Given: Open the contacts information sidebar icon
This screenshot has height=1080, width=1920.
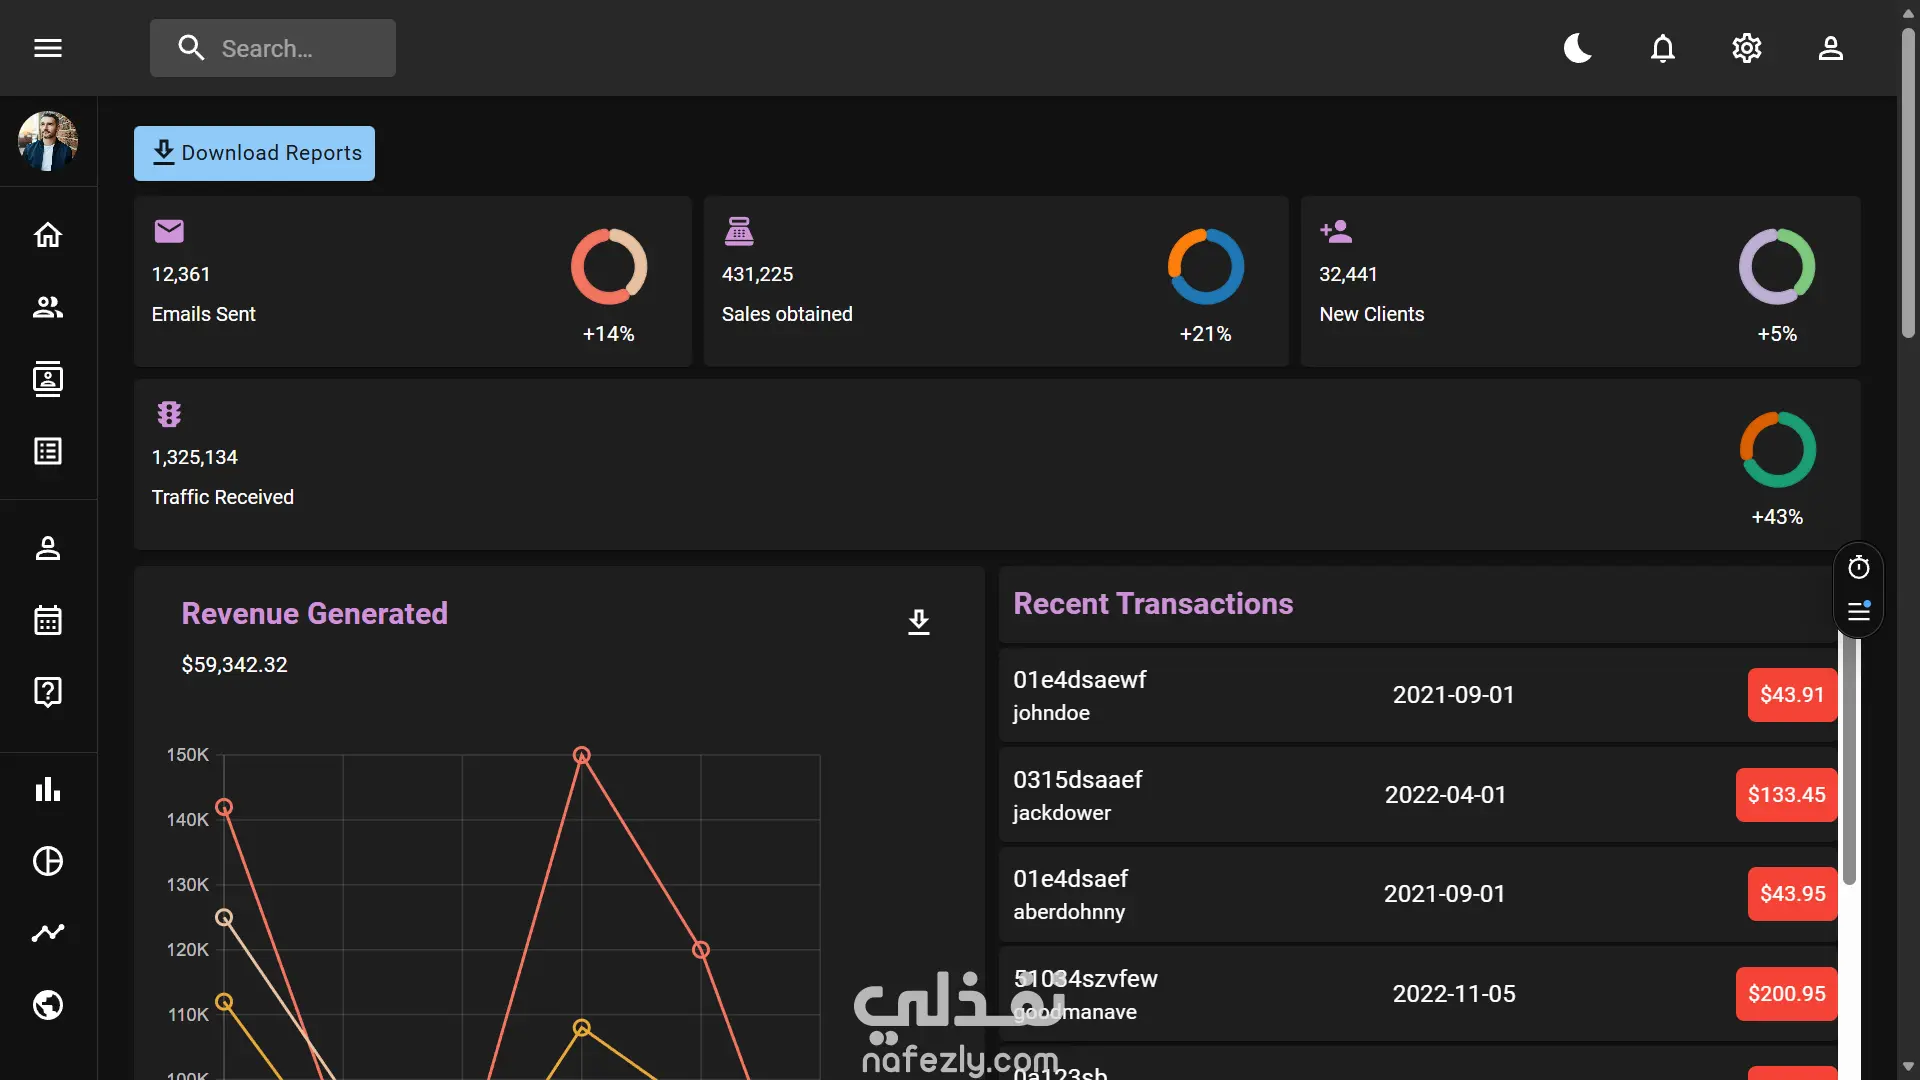Looking at the screenshot, I should 48,379.
